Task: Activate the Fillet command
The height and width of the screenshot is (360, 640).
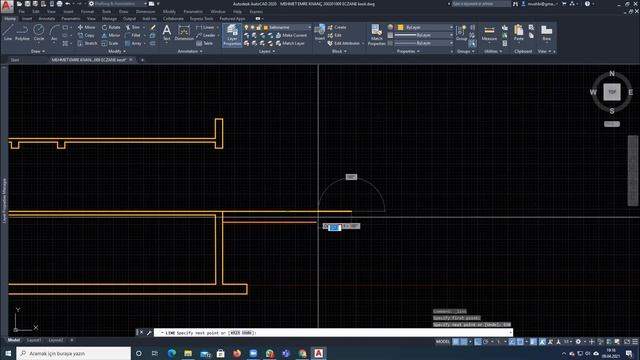Action: point(133,36)
